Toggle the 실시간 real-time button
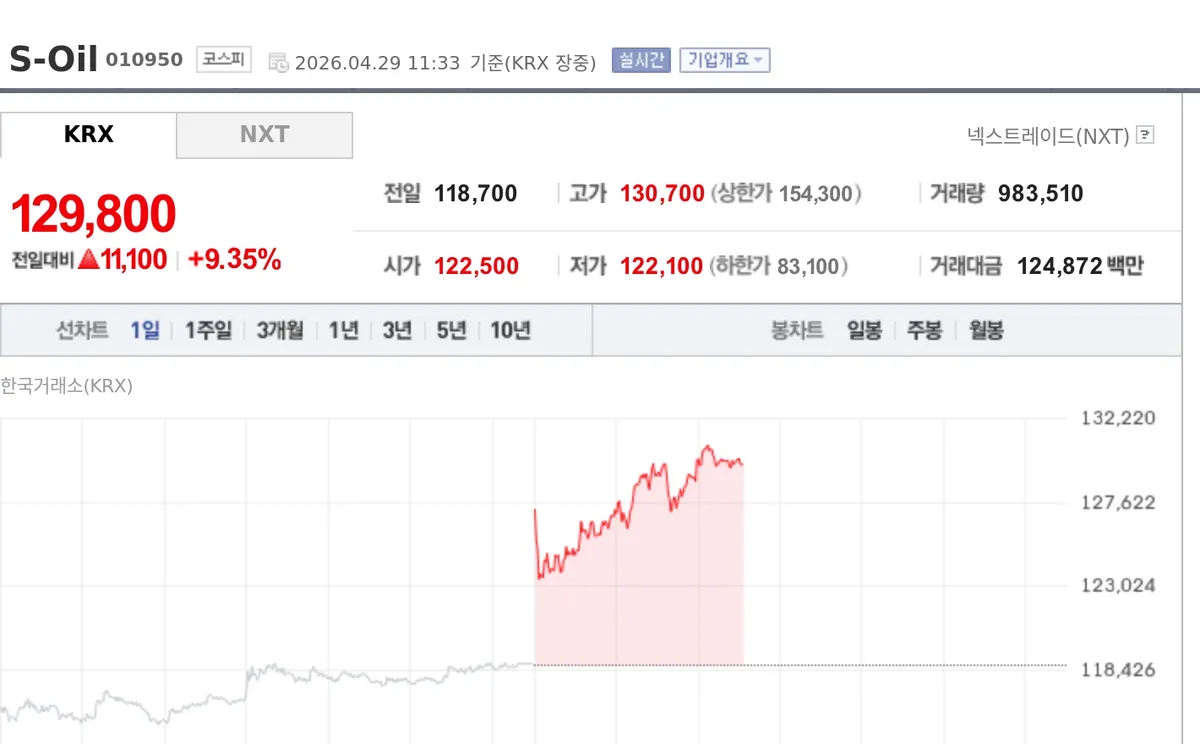Viewport: 1200px width, 744px height. [641, 60]
